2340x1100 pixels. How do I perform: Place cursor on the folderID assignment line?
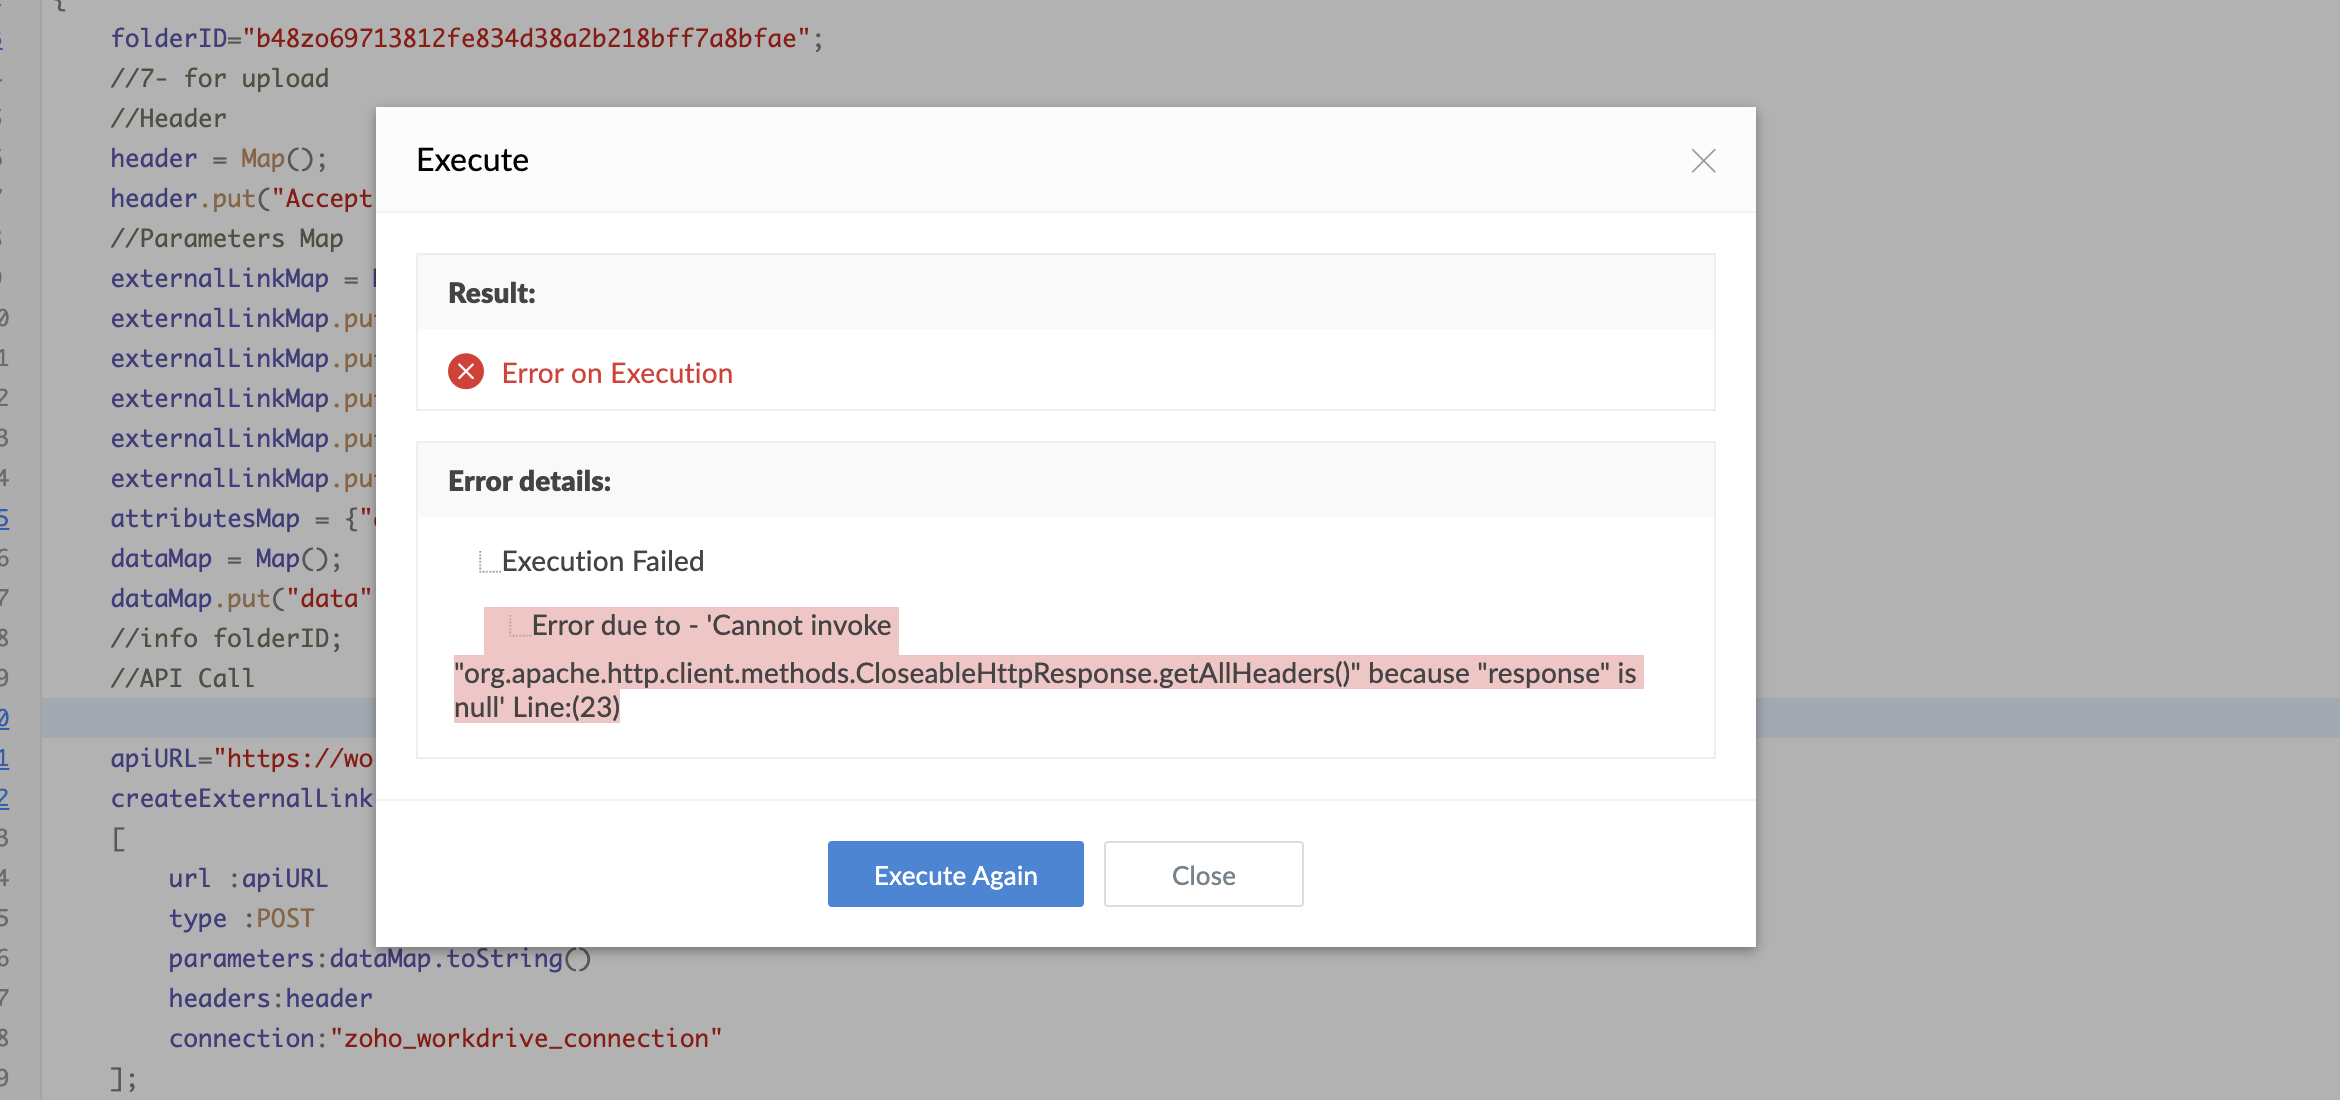pyautogui.click(x=466, y=39)
